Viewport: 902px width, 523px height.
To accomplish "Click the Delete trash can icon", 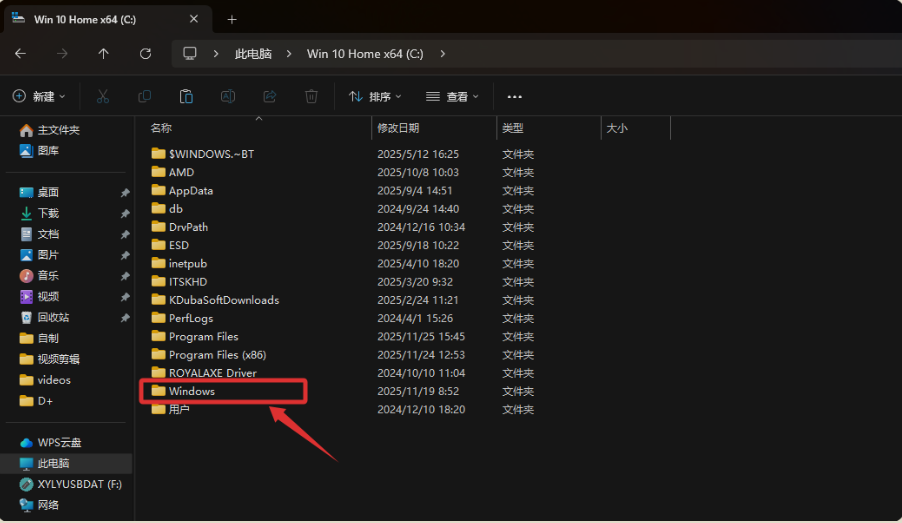I will [x=311, y=97].
